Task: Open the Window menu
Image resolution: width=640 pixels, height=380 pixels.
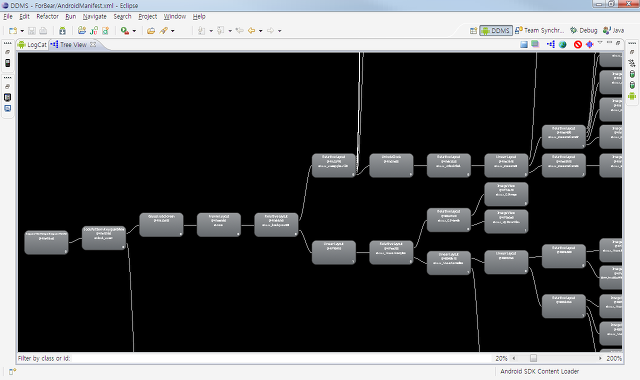Action: [x=175, y=17]
